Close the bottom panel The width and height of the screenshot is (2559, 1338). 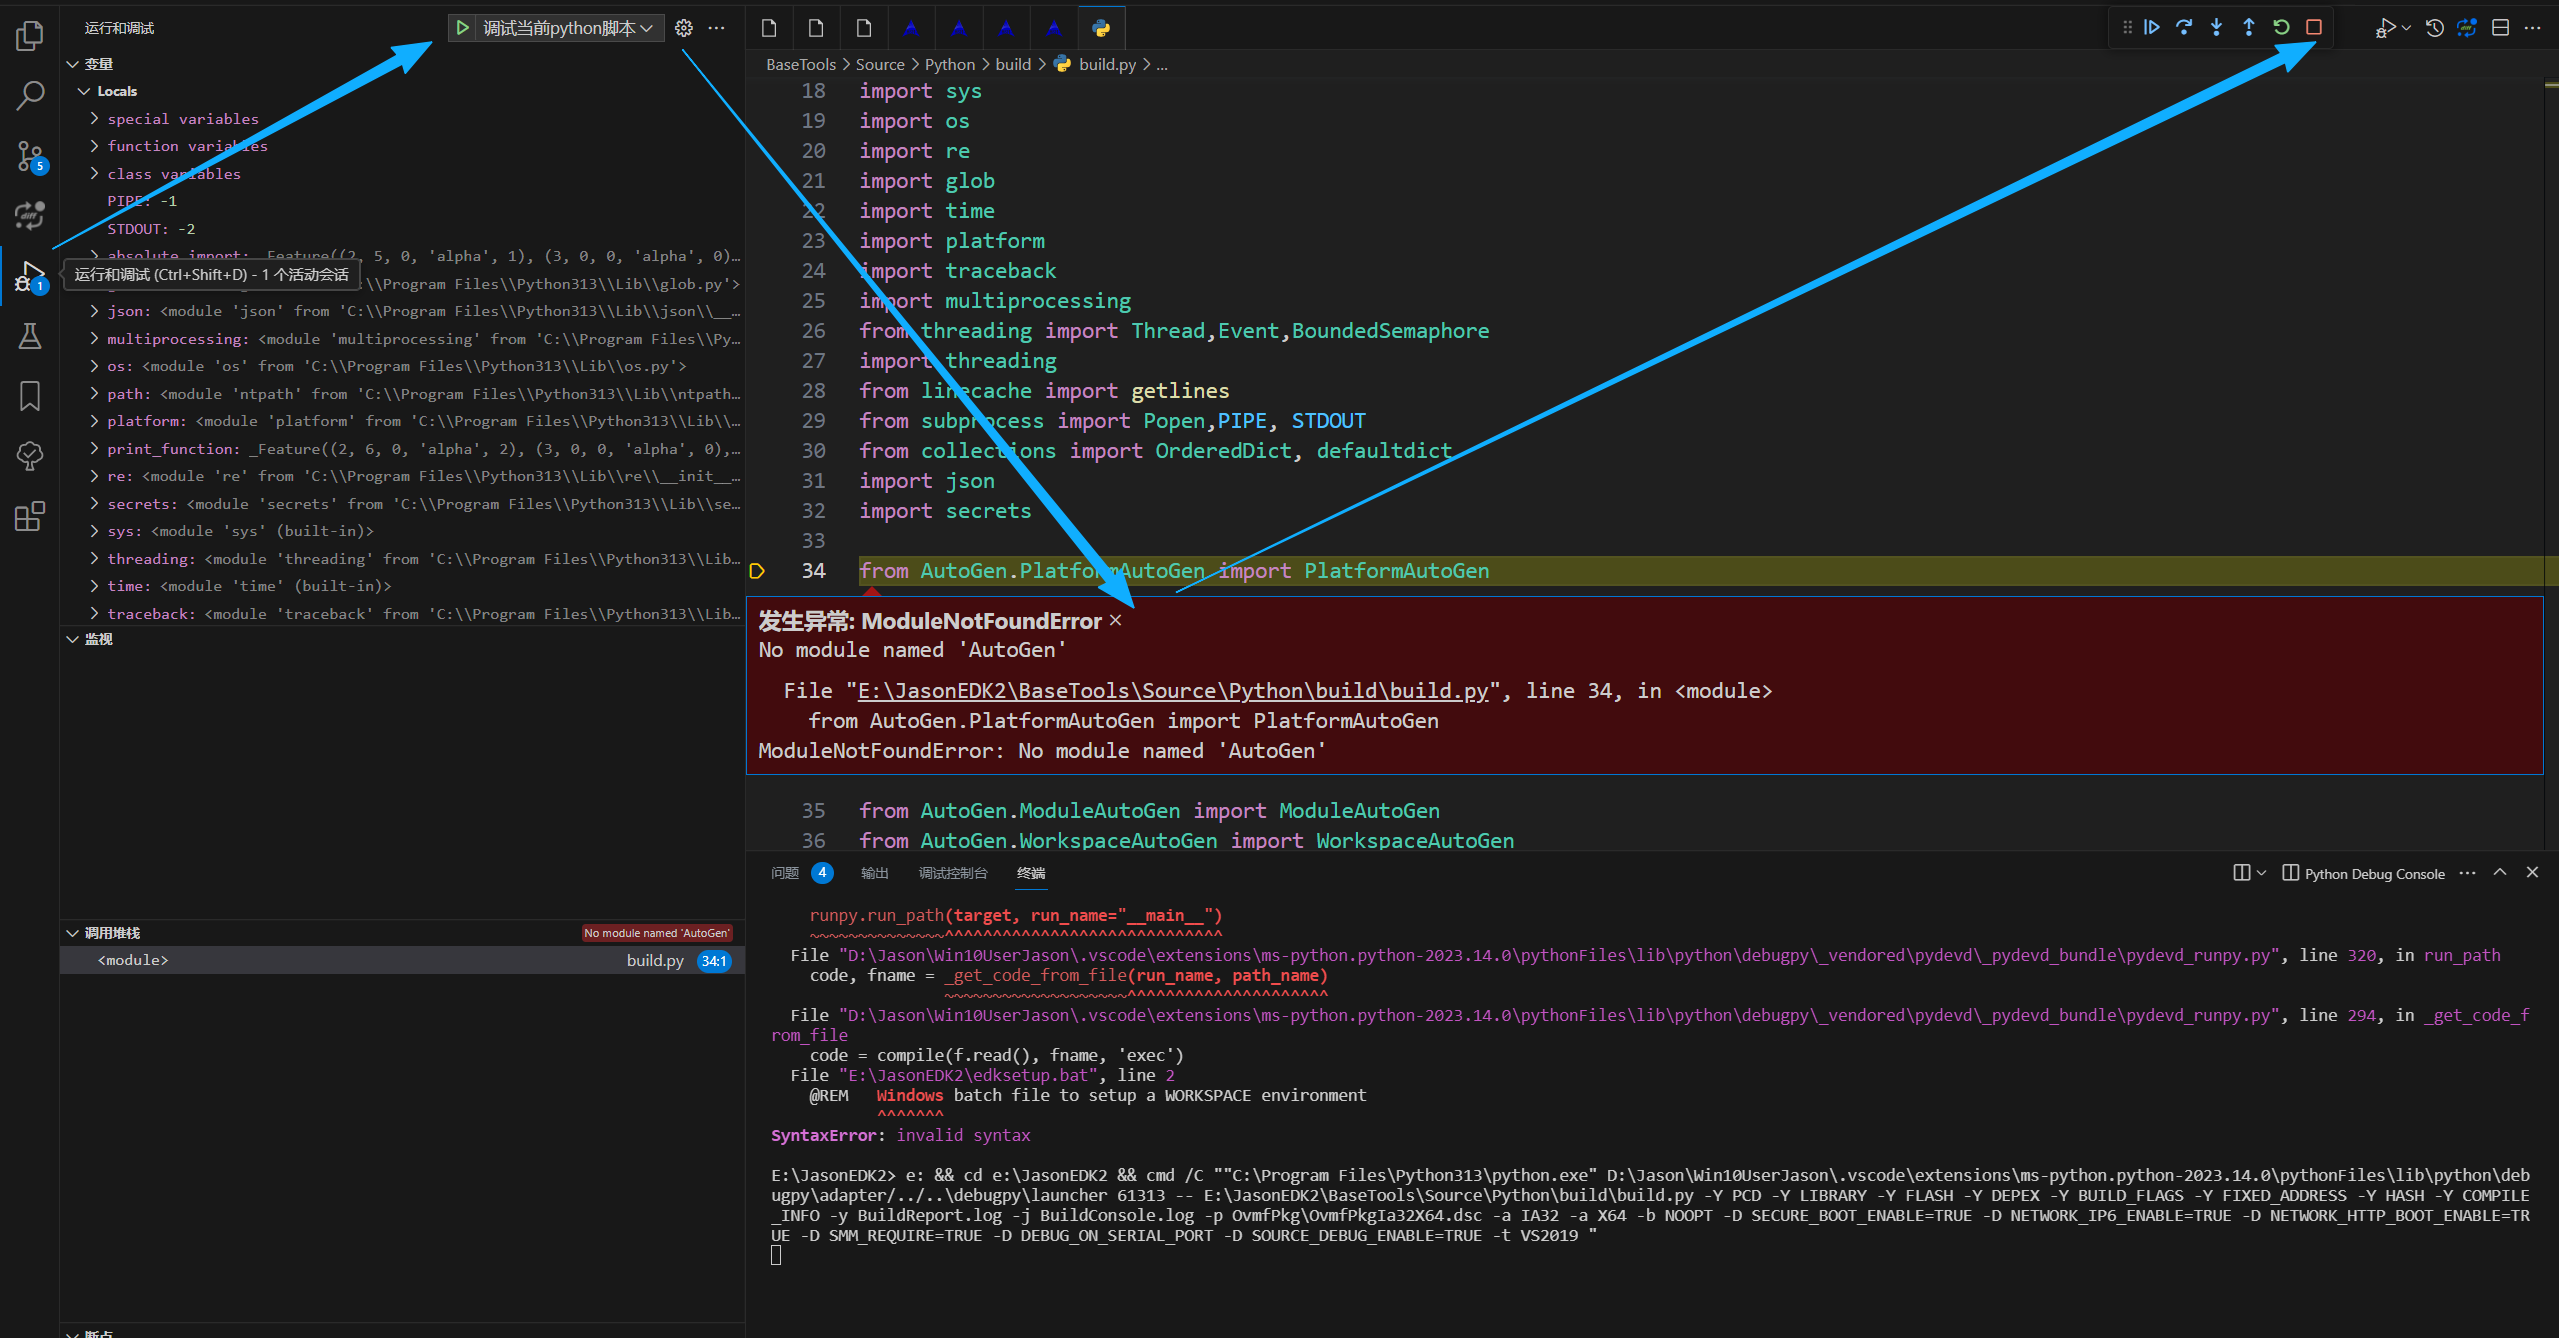tap(2533, 872)
